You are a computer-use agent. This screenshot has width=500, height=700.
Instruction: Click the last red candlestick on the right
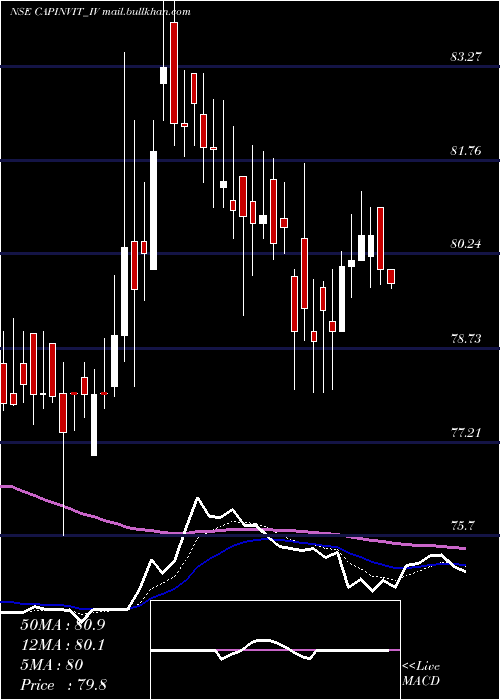pos(391,277)
